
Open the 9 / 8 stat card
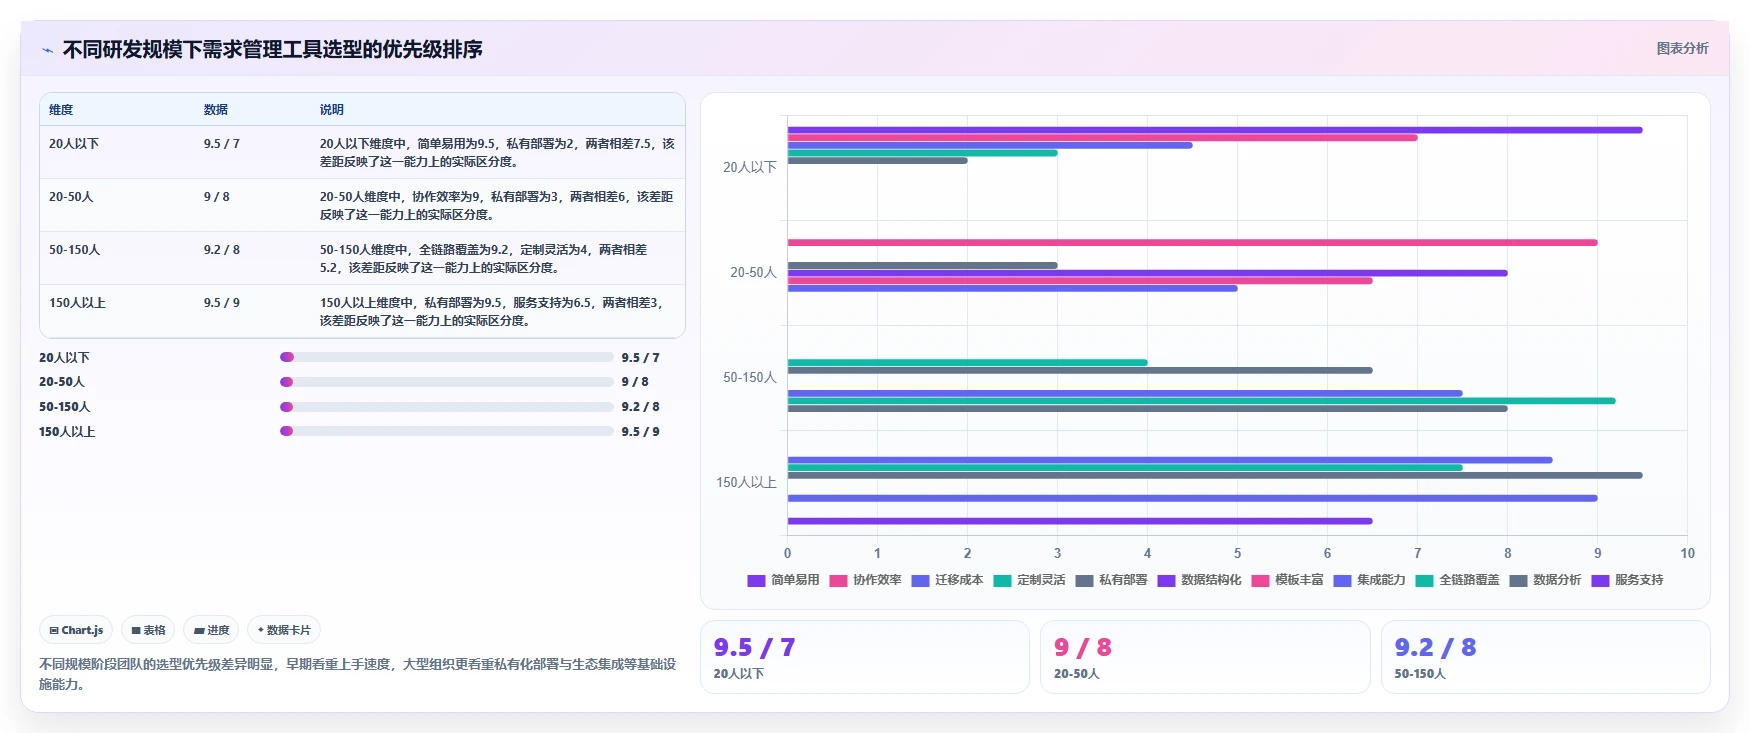click(x=1205, y=657)
